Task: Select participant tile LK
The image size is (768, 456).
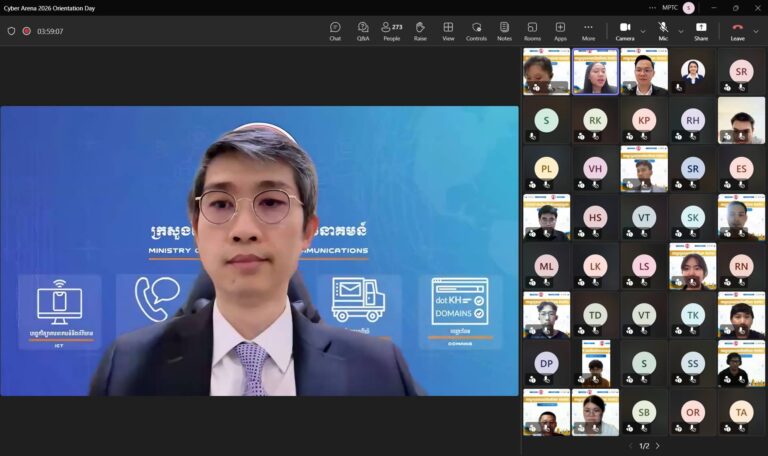Action: click(595, 266)
